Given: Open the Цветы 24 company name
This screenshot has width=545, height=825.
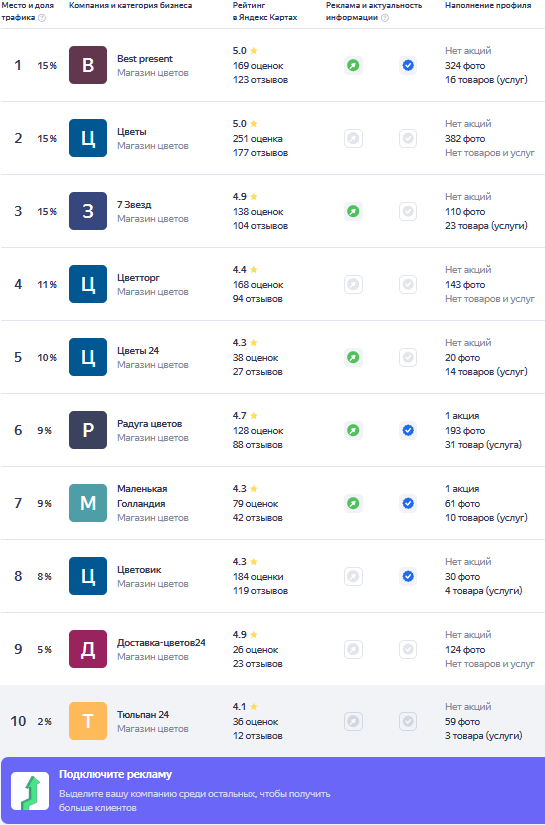Looking at the screenshot, I should click(138, 350).
